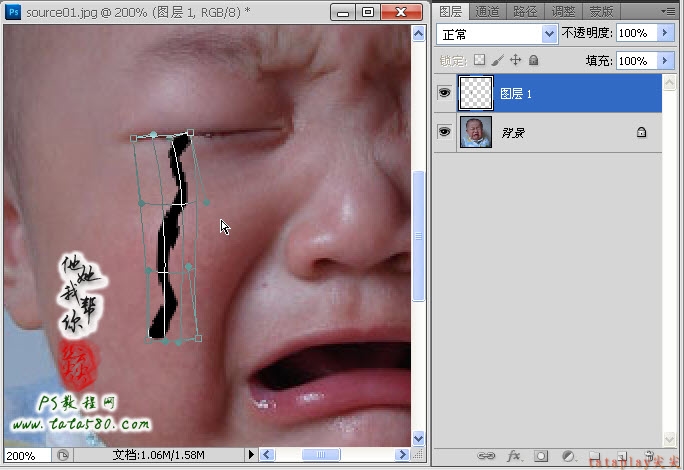Create a new layer
The image size is (684, 470).
pos(622,456)
